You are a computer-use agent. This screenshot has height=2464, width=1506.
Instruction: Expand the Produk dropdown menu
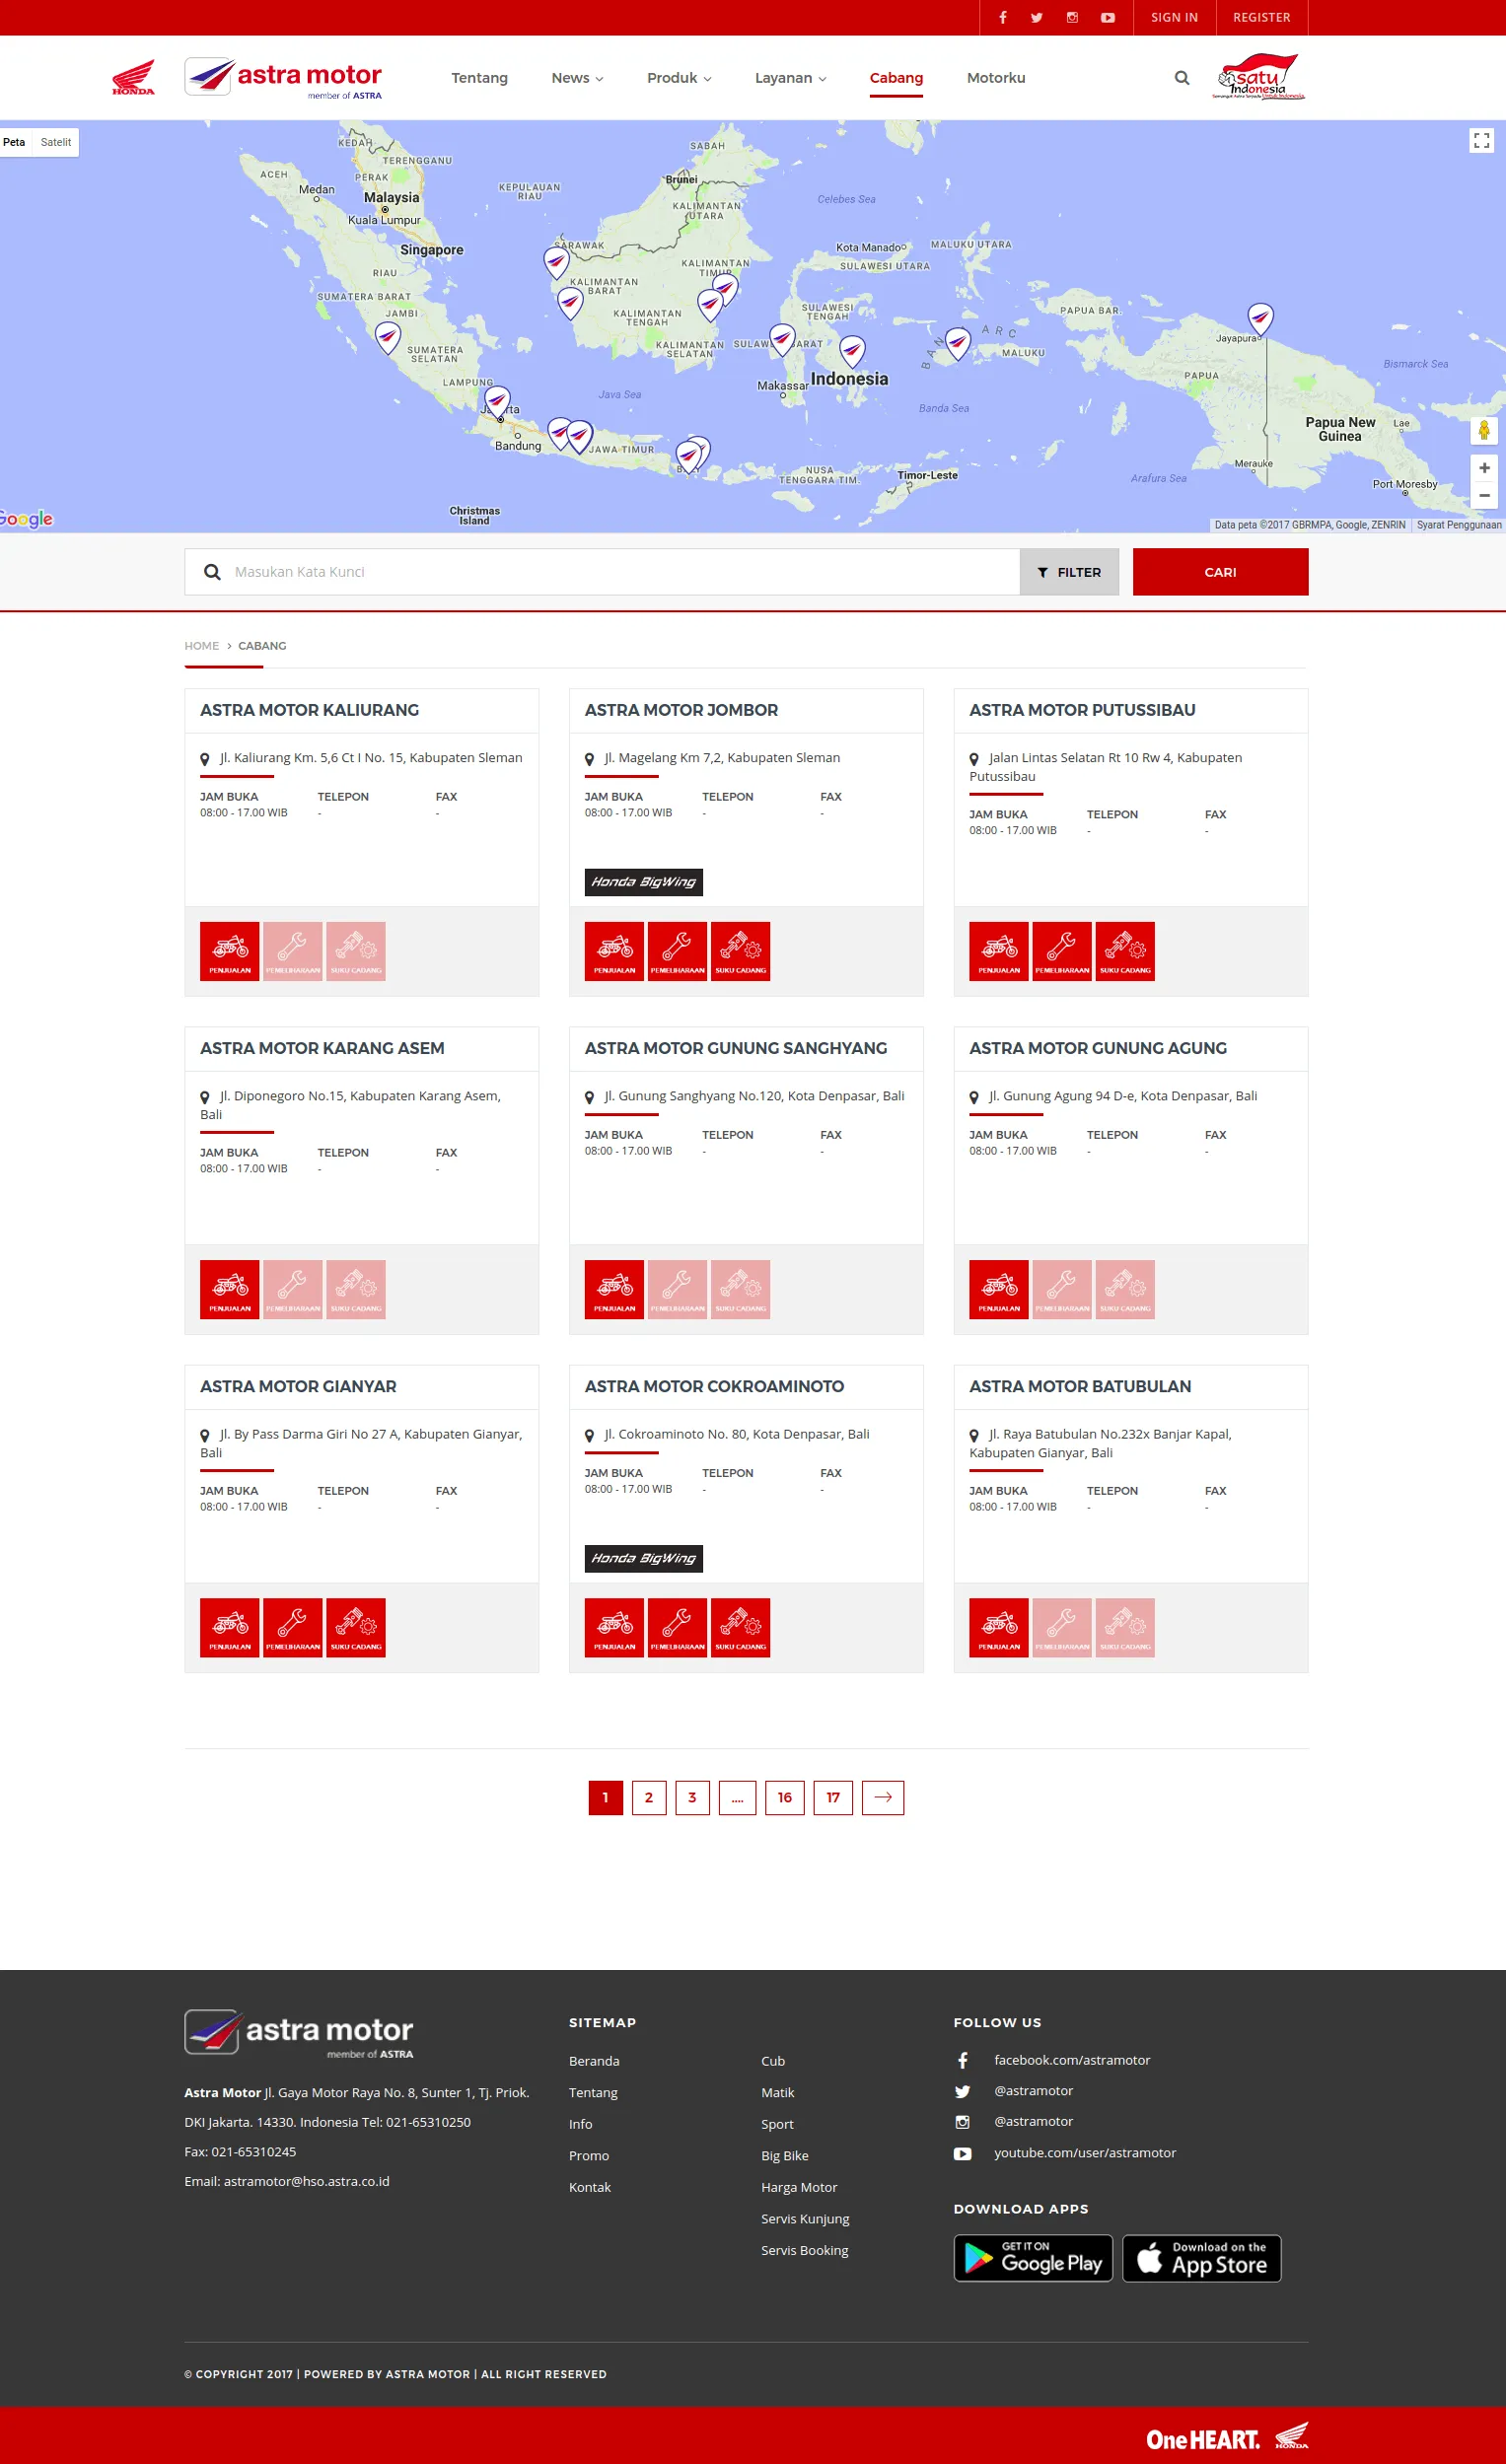[678, 78]
